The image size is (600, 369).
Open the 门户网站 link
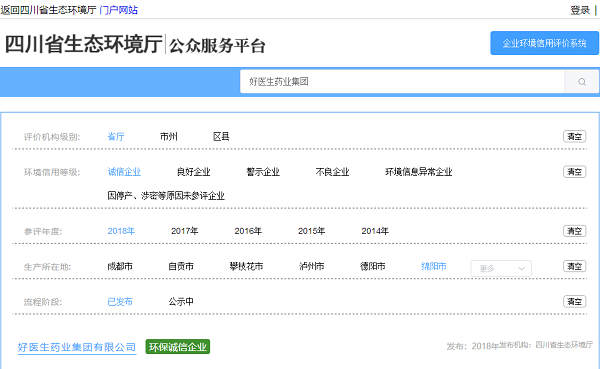point(118,10)
